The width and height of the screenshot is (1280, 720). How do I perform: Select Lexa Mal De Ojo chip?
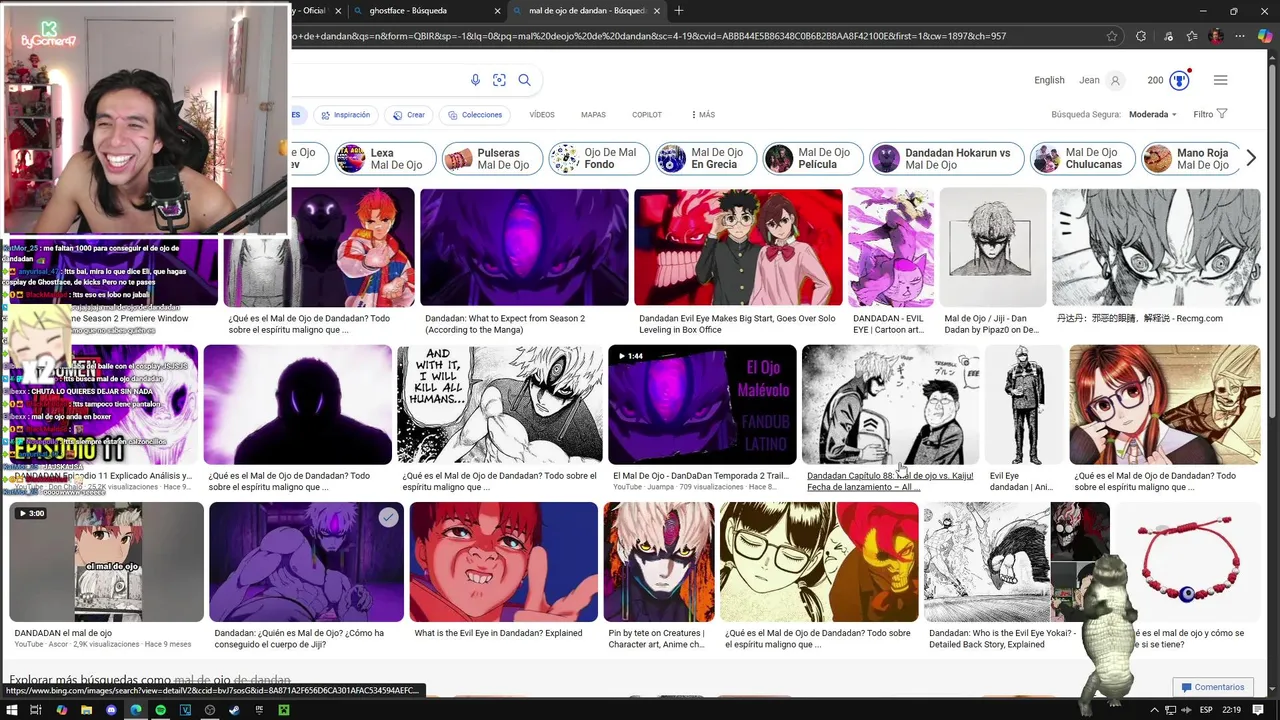click(385, 159)
